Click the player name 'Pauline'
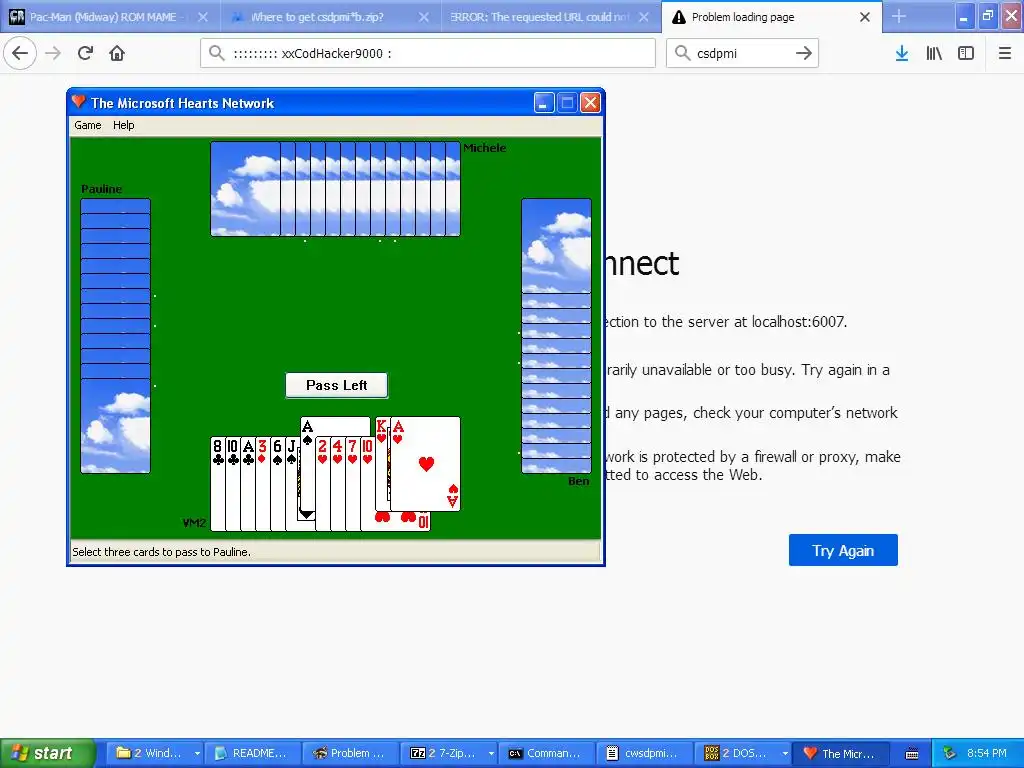Viewport: 1024px width, 768px height. pyautogui.click(x=101, y=189)
